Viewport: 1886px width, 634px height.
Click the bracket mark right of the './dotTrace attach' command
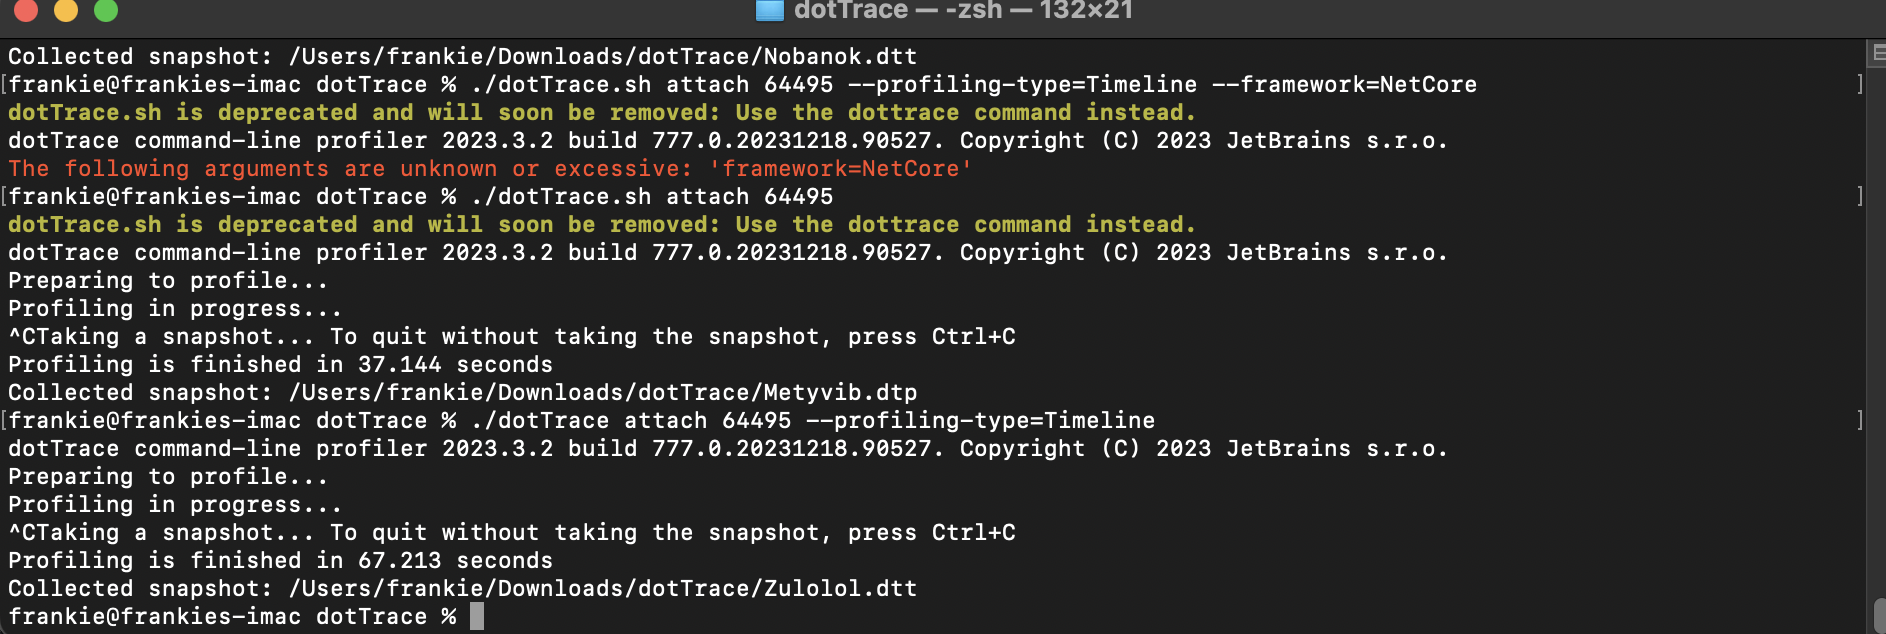coord(1860,420)
